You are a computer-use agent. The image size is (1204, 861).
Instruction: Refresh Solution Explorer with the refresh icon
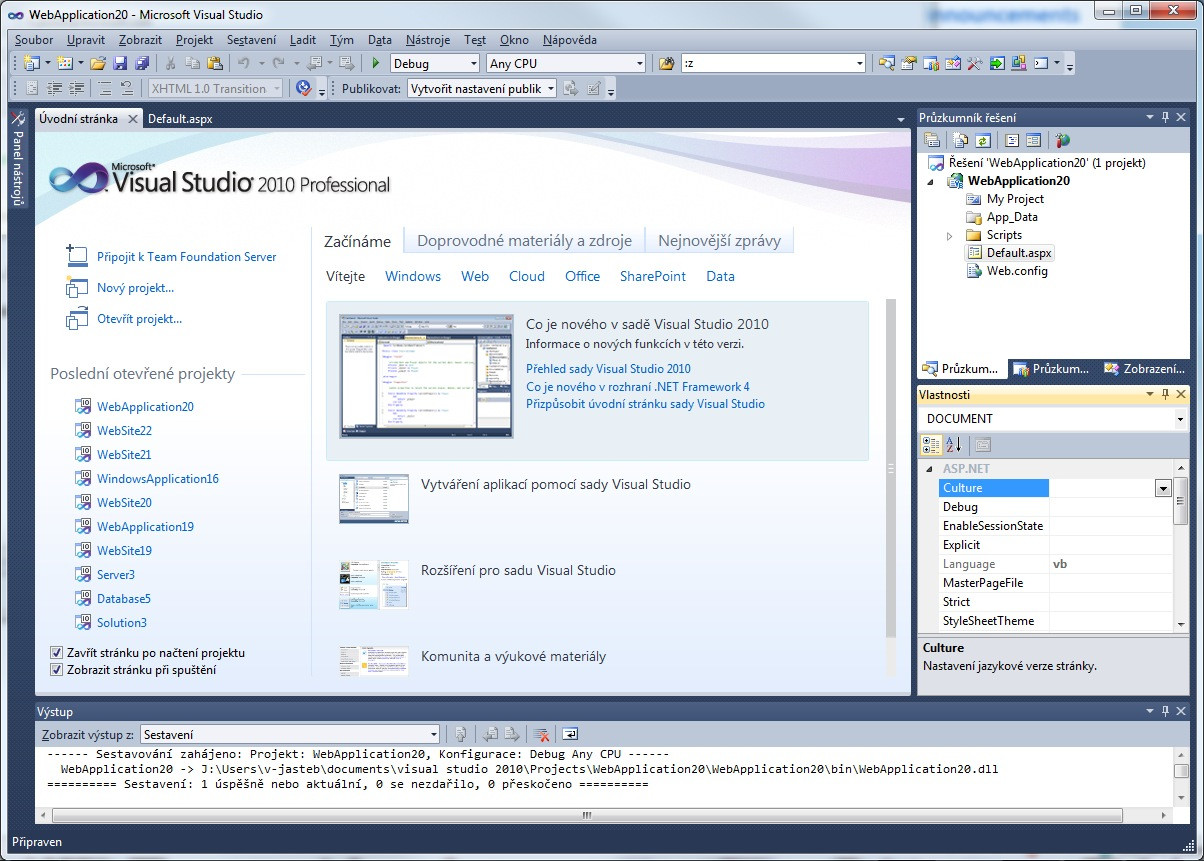(983, 140)
